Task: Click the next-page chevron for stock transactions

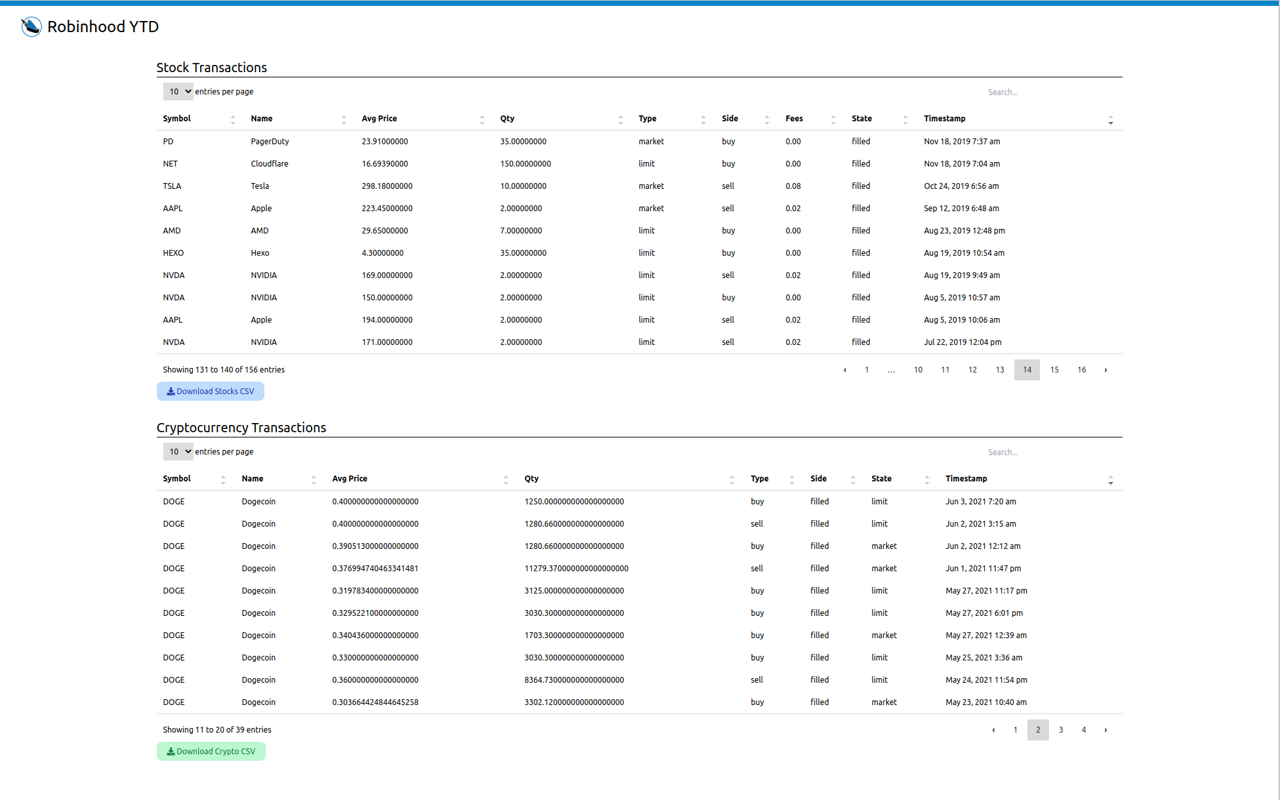Action: pos(1106,369)
